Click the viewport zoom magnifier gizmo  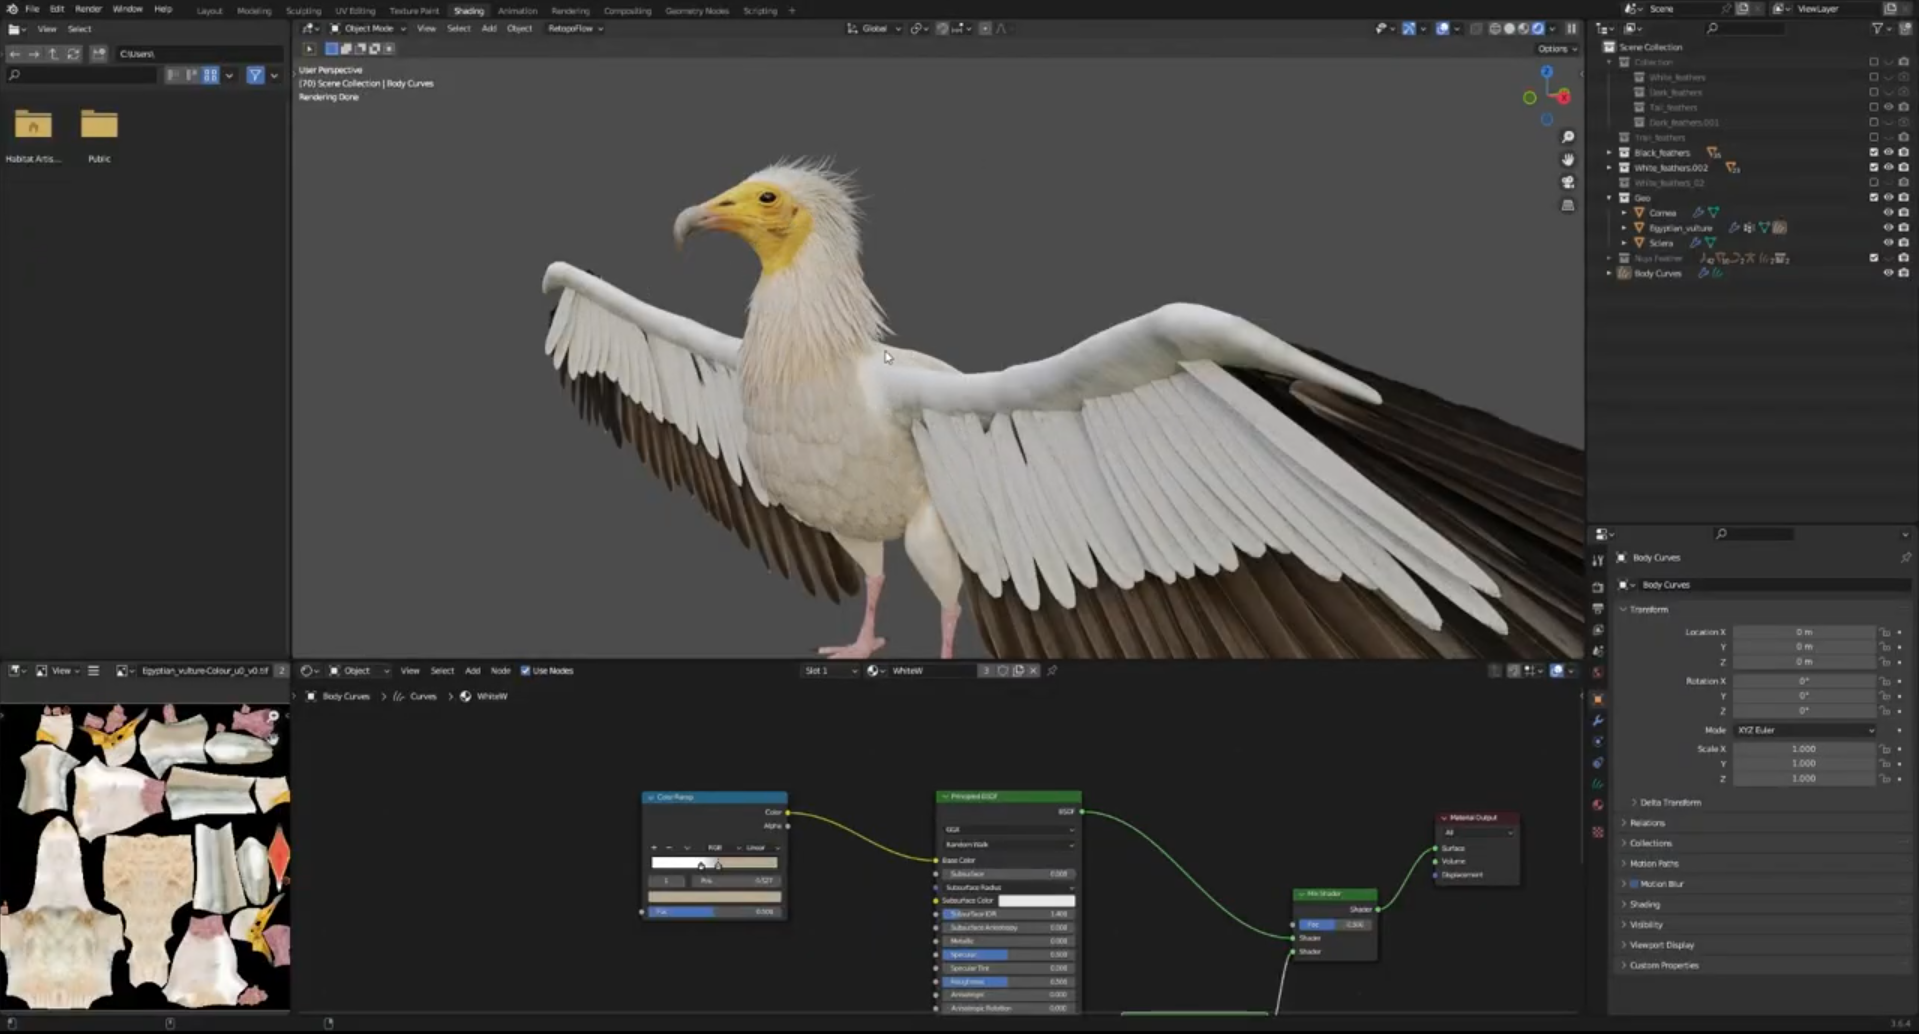1567,137
